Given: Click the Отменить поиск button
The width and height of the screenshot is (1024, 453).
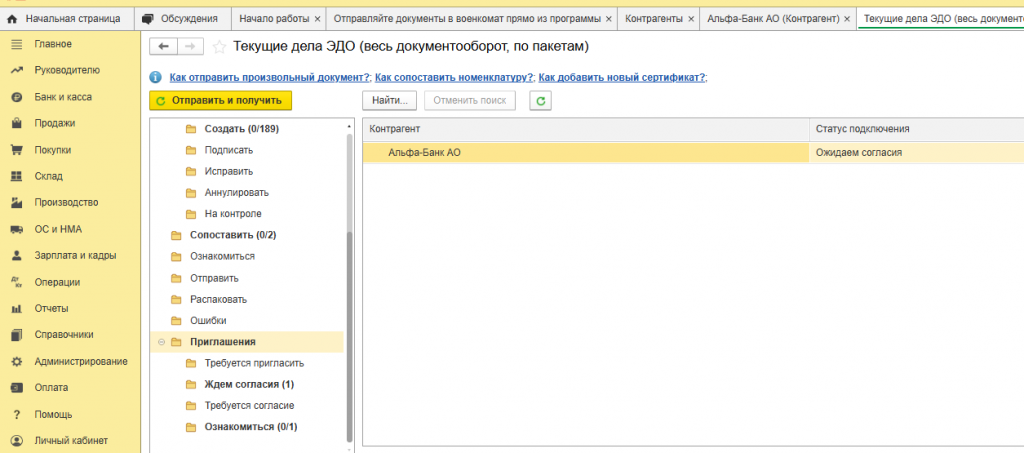Looking at the screenshot, I should coord(470,101).
